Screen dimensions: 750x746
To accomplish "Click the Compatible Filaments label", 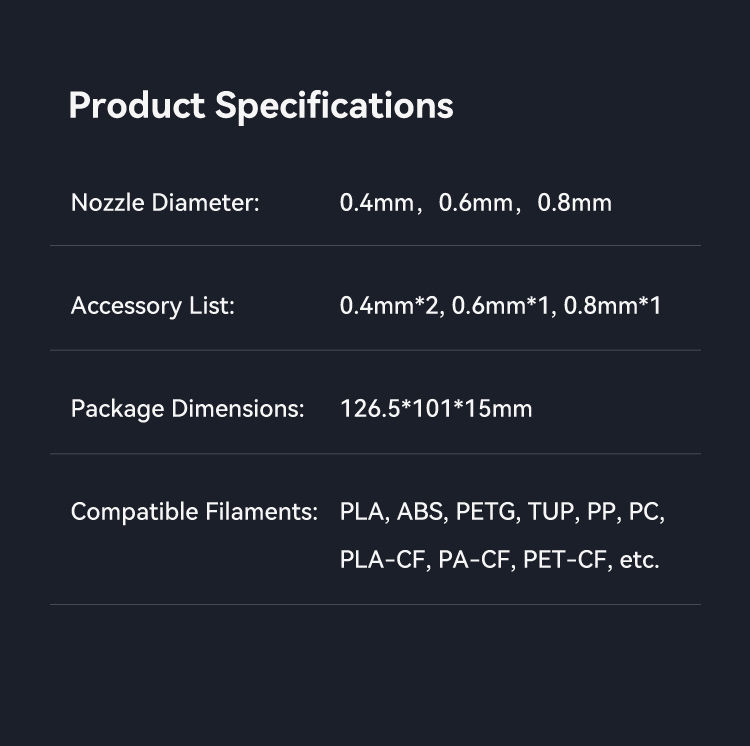I will point(194,512).
